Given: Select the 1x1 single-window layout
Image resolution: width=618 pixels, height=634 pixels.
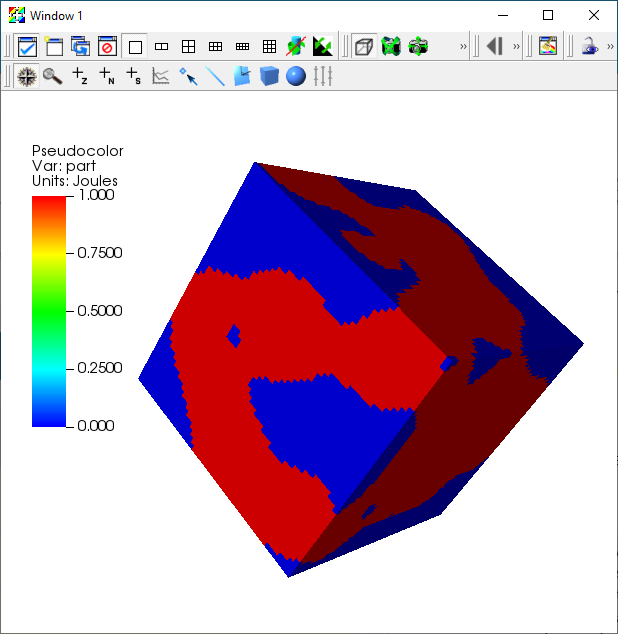Looking at the screenshot, I should point(135,46).
